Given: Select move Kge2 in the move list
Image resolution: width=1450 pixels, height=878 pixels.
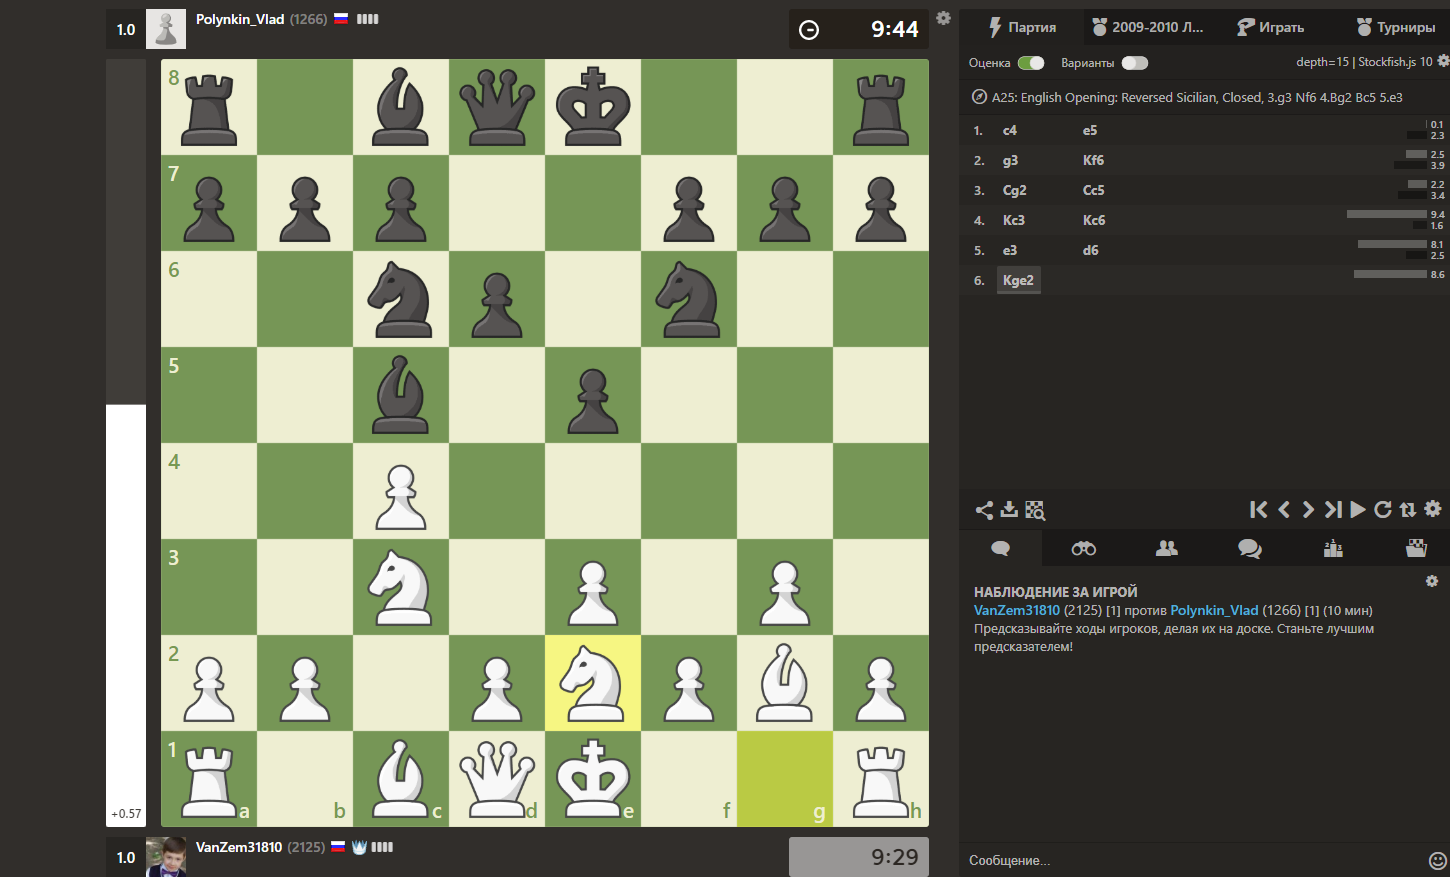Looking at the screenshot, I should click(x=1018, y=280).
